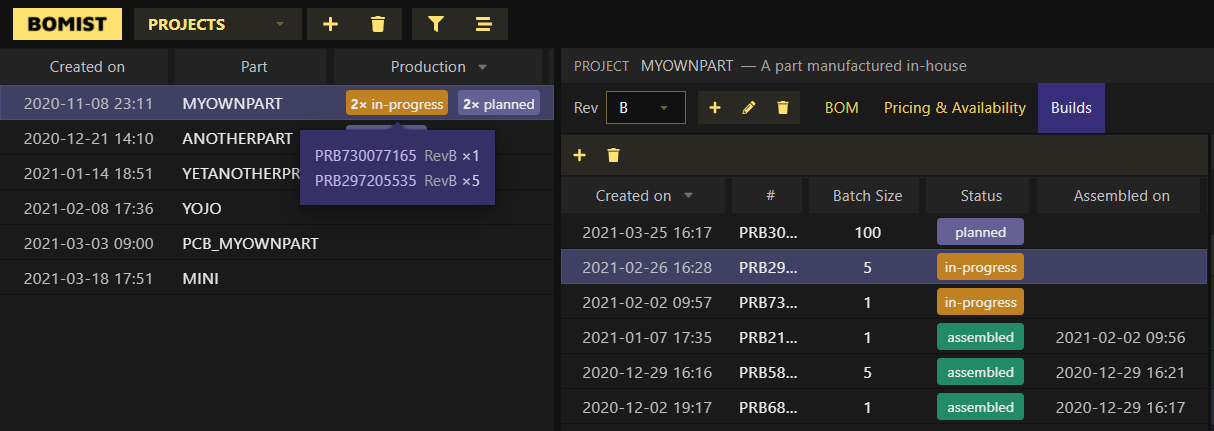Viewport: 1214px width, 431px height.
Task: Open the PROJECTS dropdown selector
Action: coord(218,24)
